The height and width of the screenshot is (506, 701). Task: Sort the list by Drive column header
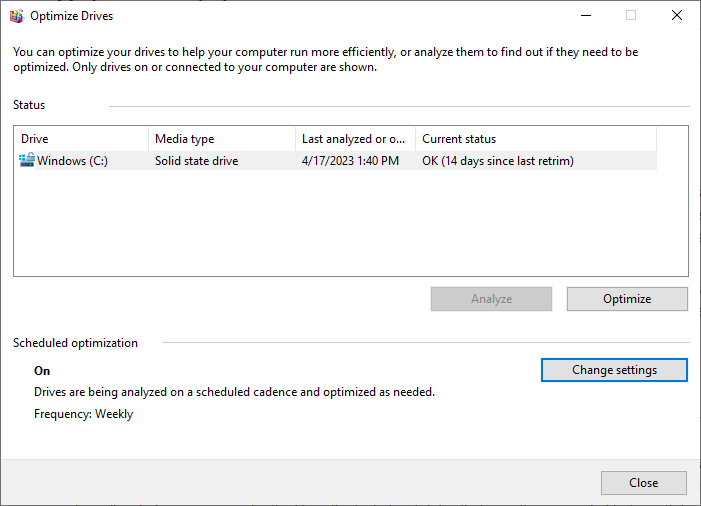pyautogui.click(x=80, y=139)
